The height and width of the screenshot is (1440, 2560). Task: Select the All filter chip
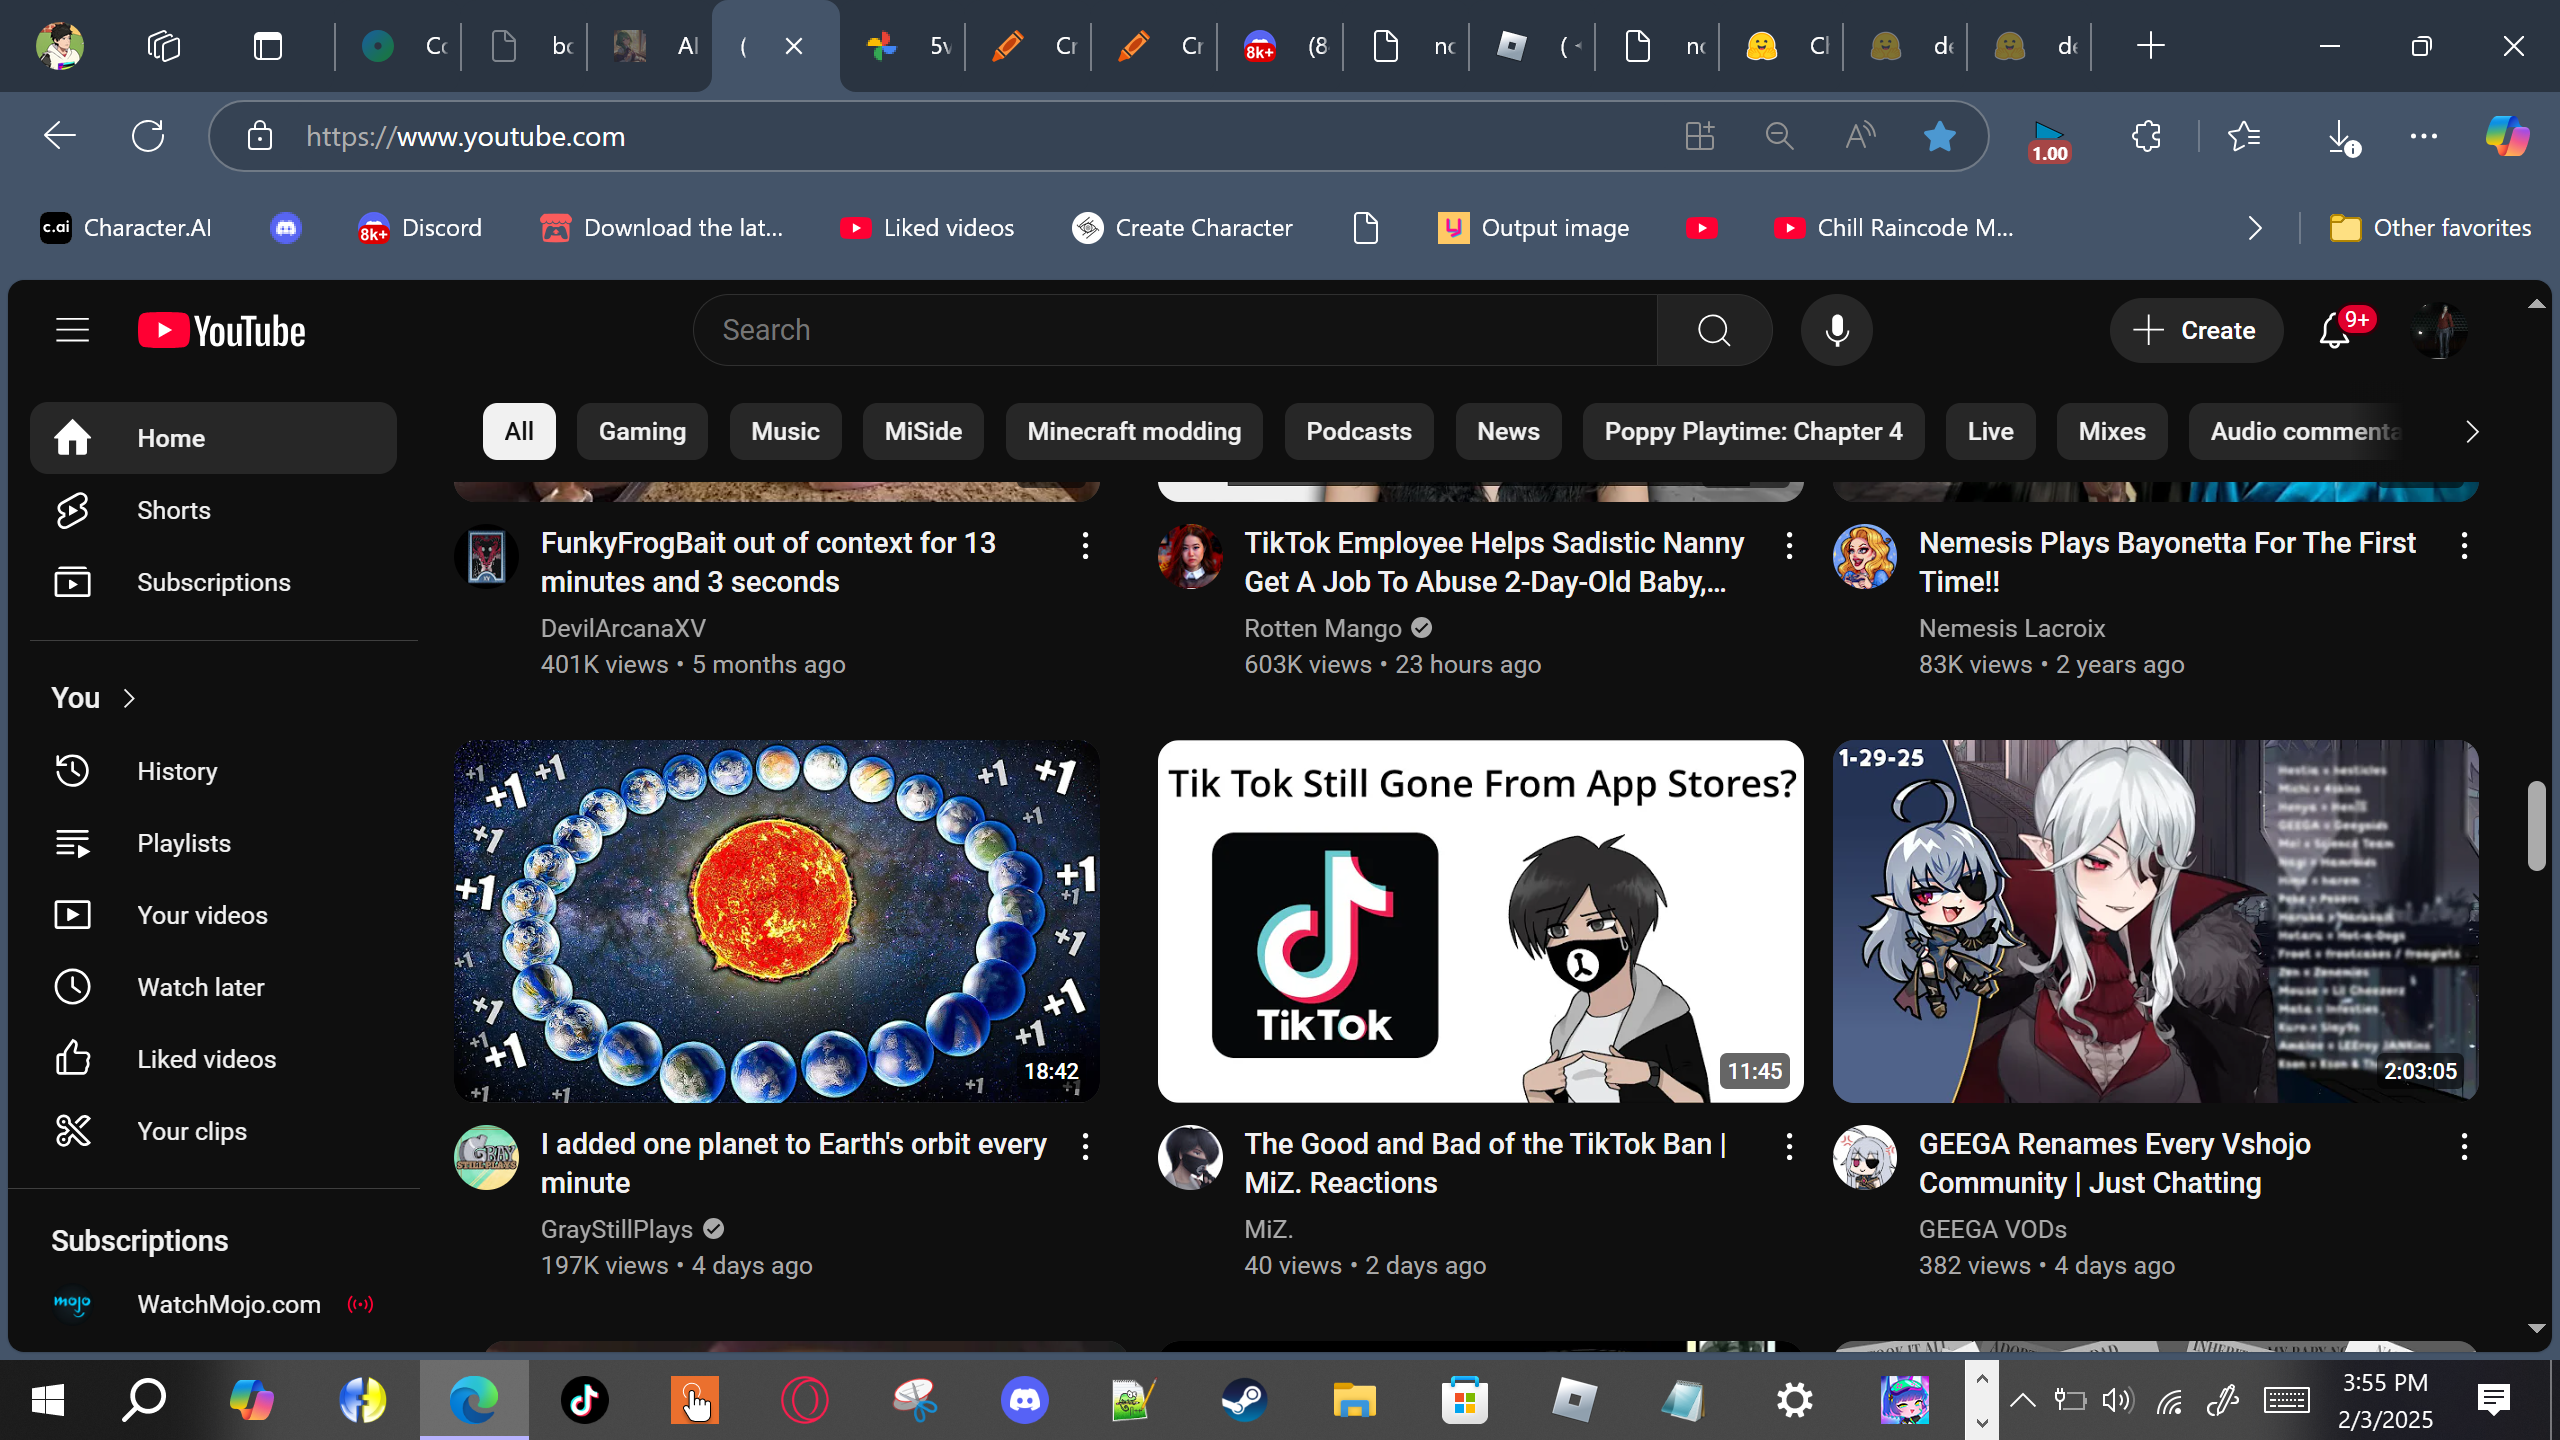[x=519, y=432]
